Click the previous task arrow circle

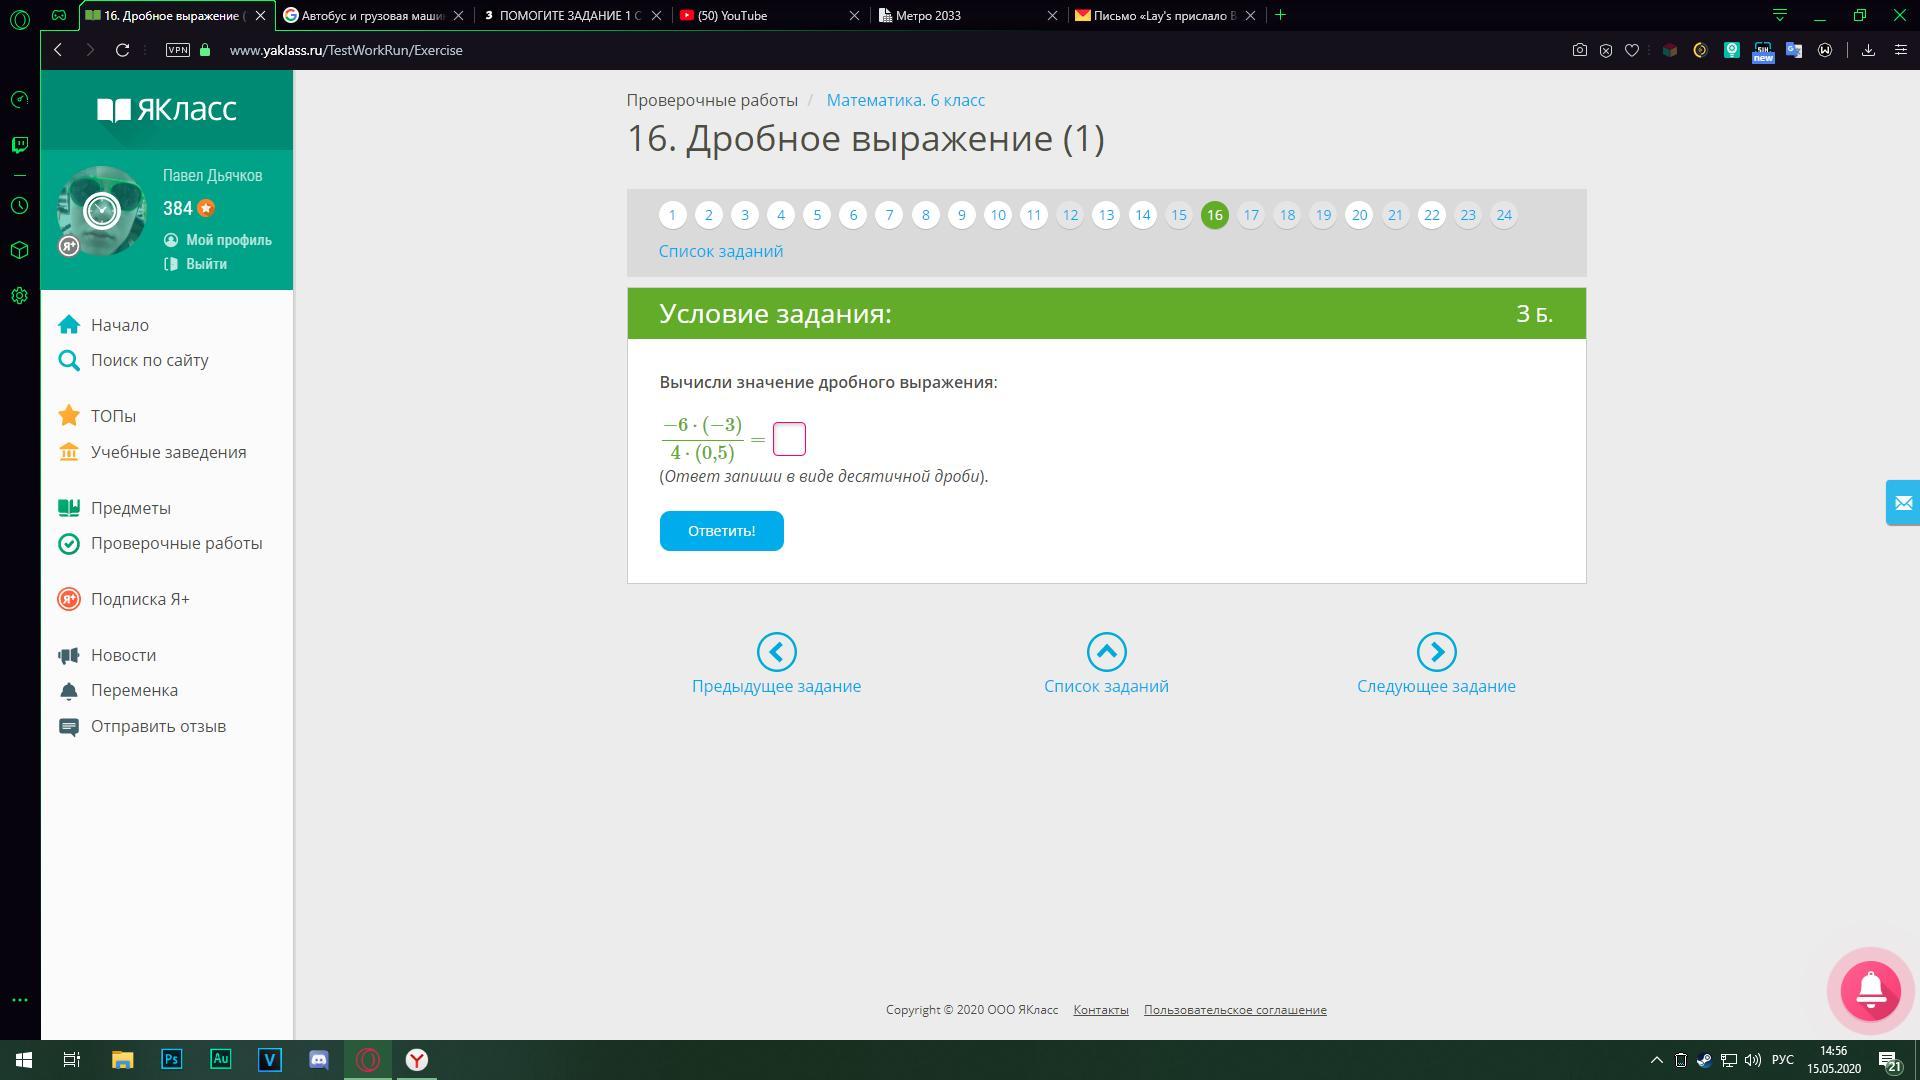(x=776, y=652)
